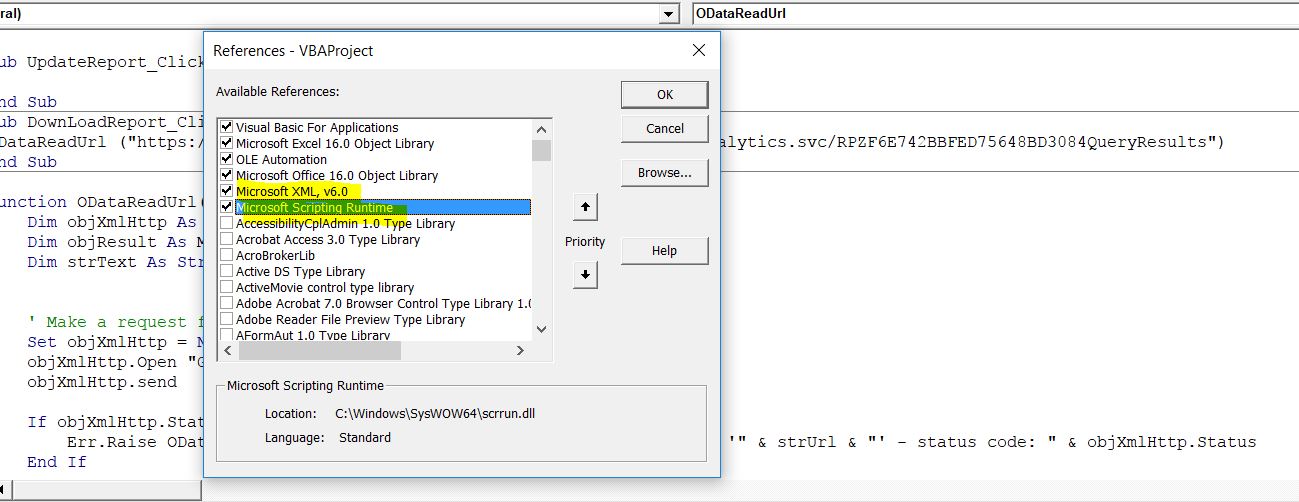Click Cancel in References dialog
The height and width of the screenshot is (502, 1299).
pos(665,128)
